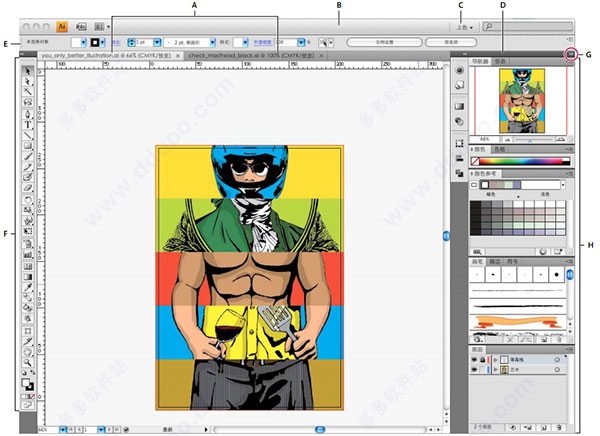The width and height of the screenshot is (600, 436).
Task: Switch to the Swatches tab beside Color
Action: coord(499,149)
